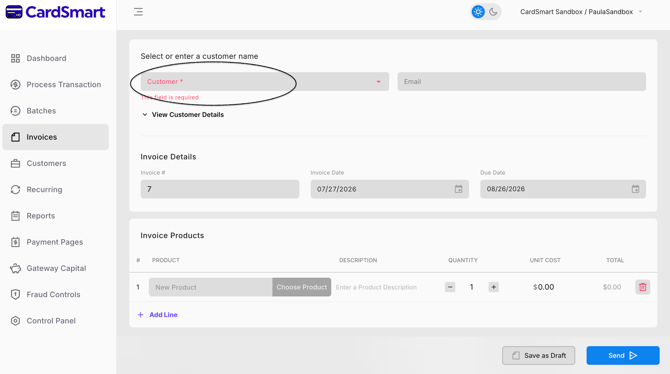Click the QUANTITY column header
This screenshot has width=670, height=374.
point(463,260)
